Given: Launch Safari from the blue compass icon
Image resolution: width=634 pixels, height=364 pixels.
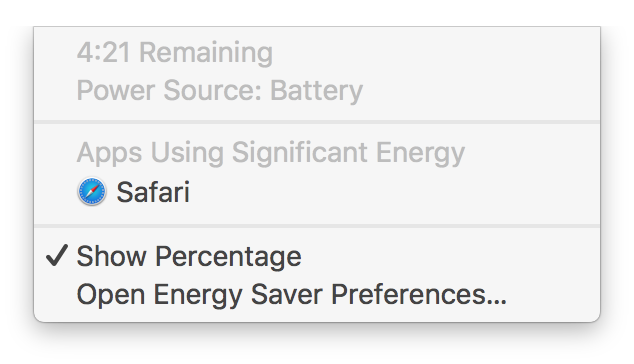Looking at the screenshot, I should click(92, 191).
